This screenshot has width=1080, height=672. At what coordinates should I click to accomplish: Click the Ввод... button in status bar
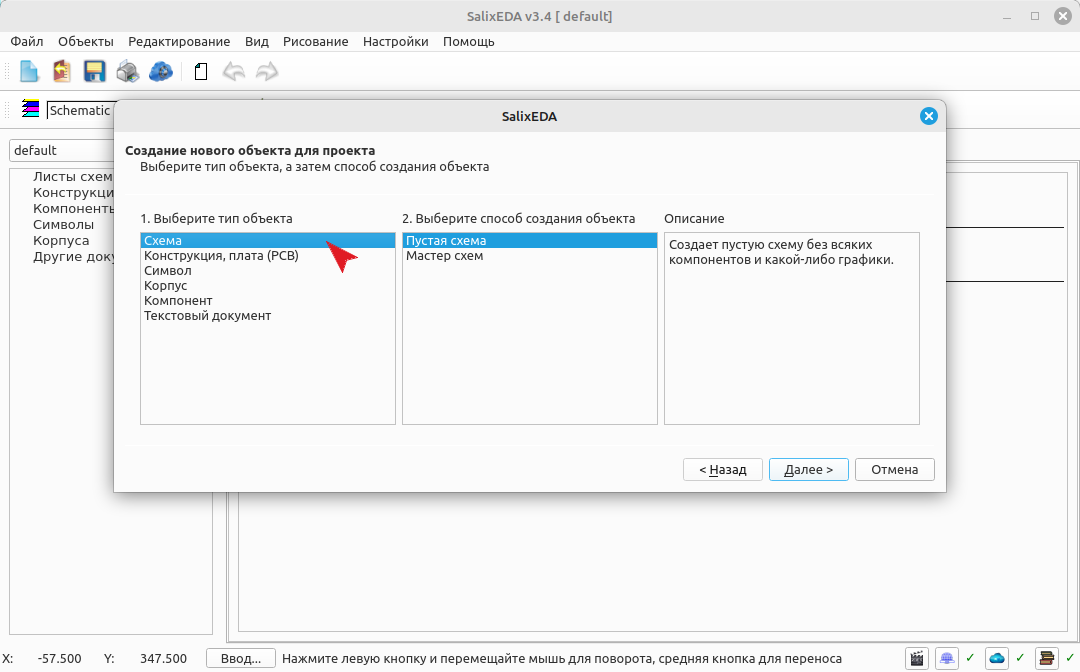point(241,658)
